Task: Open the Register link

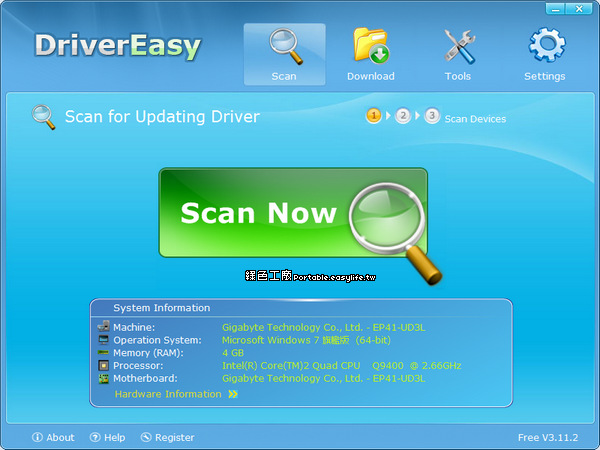Action: click(174, 437)
